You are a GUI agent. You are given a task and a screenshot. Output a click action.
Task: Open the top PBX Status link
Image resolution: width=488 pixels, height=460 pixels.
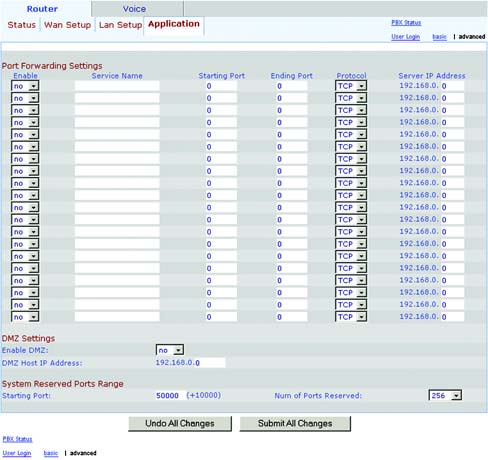pos(406,23)
